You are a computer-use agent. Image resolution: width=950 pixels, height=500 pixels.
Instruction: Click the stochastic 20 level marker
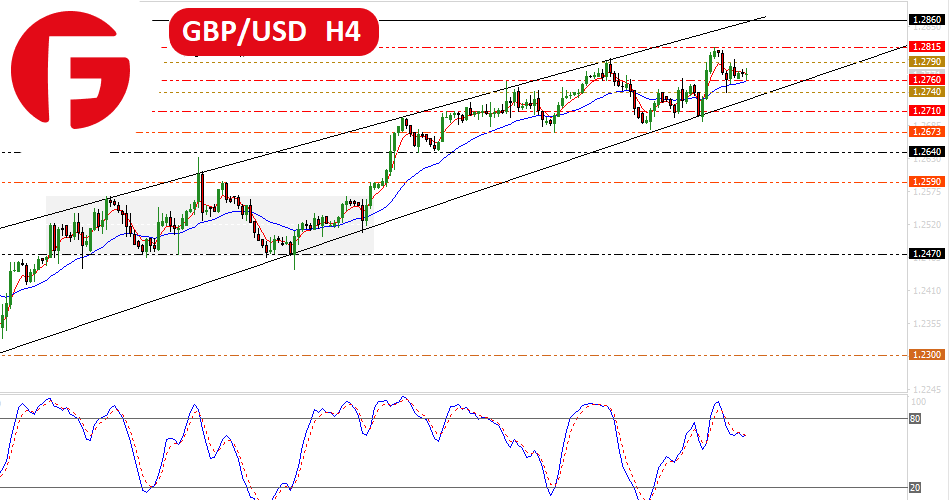(x=914, y=488)
